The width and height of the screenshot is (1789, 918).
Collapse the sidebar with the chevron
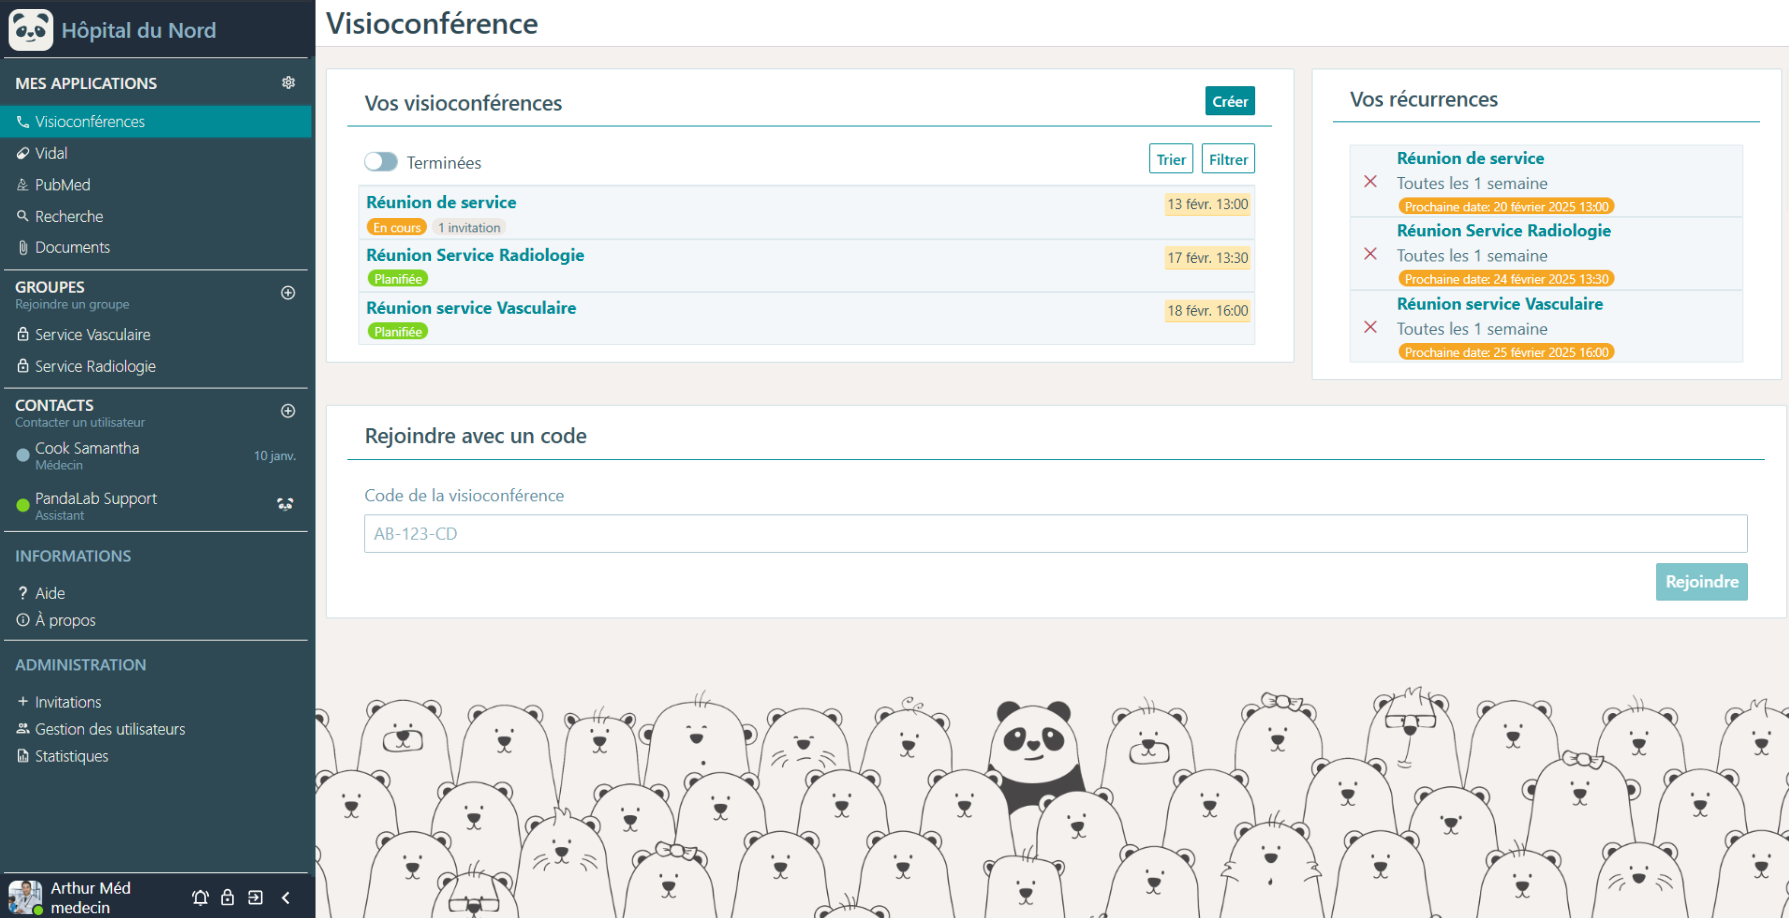[x=286, y=897]
